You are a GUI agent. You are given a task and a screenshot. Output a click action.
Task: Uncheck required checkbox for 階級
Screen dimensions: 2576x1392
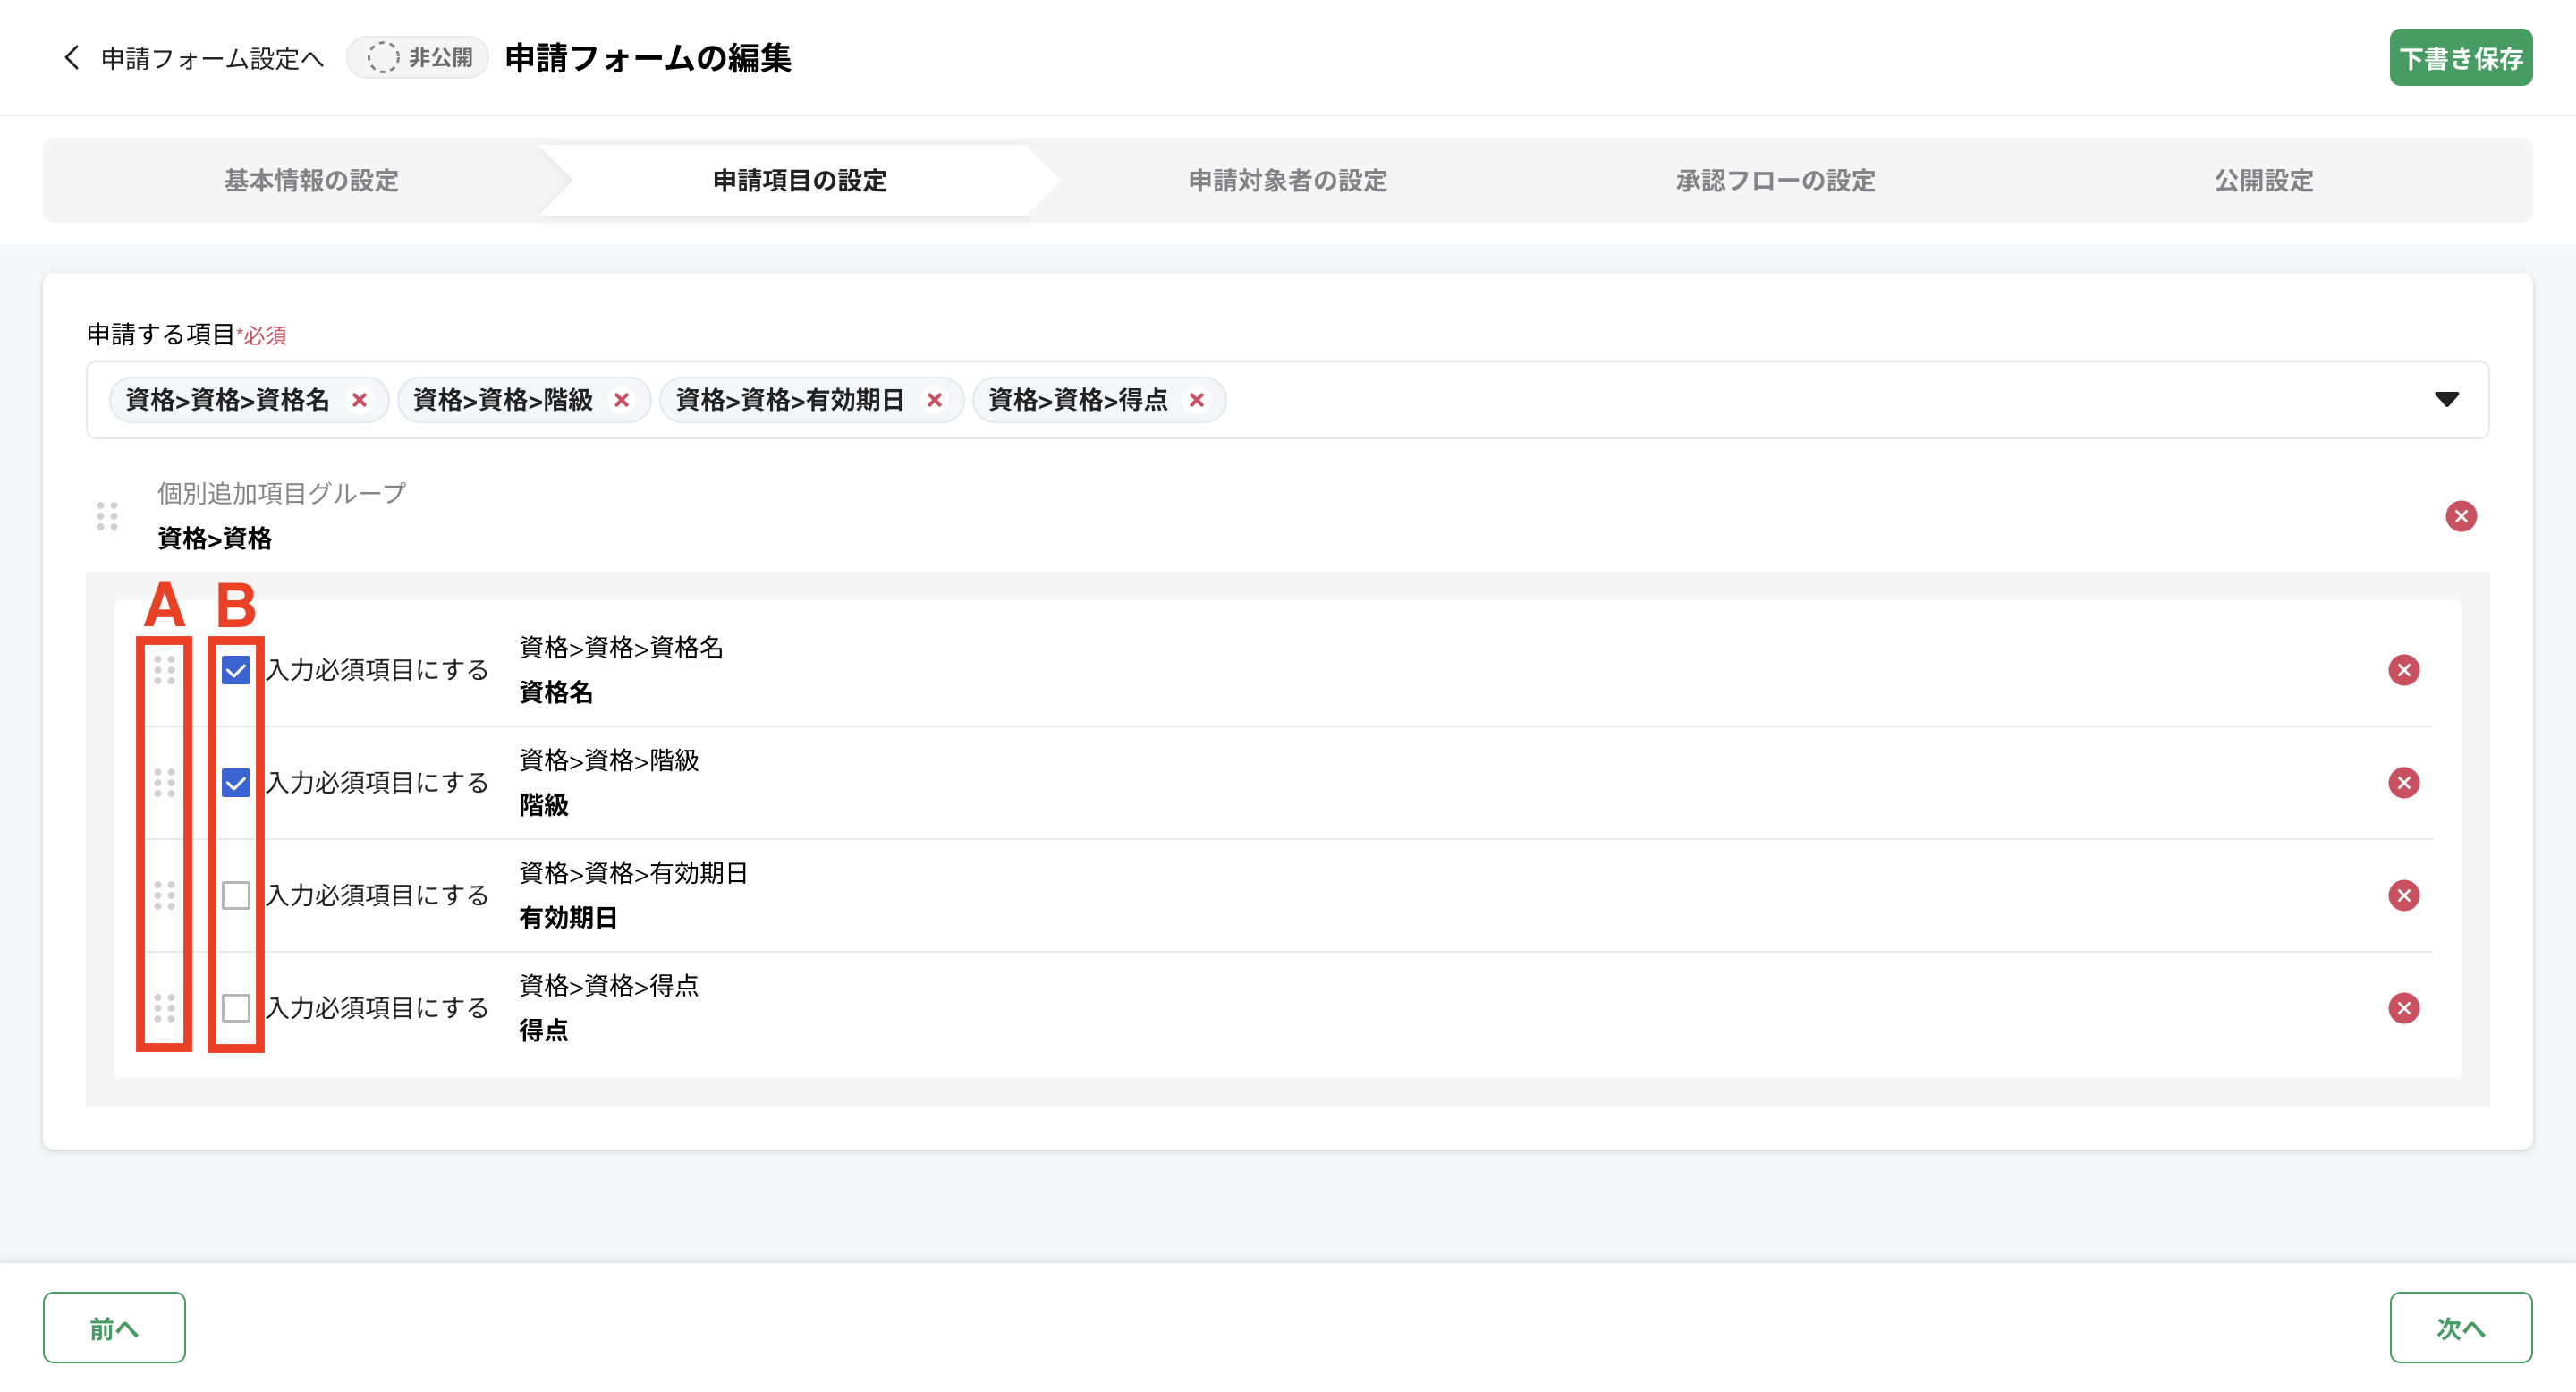(x=236, y=783)
